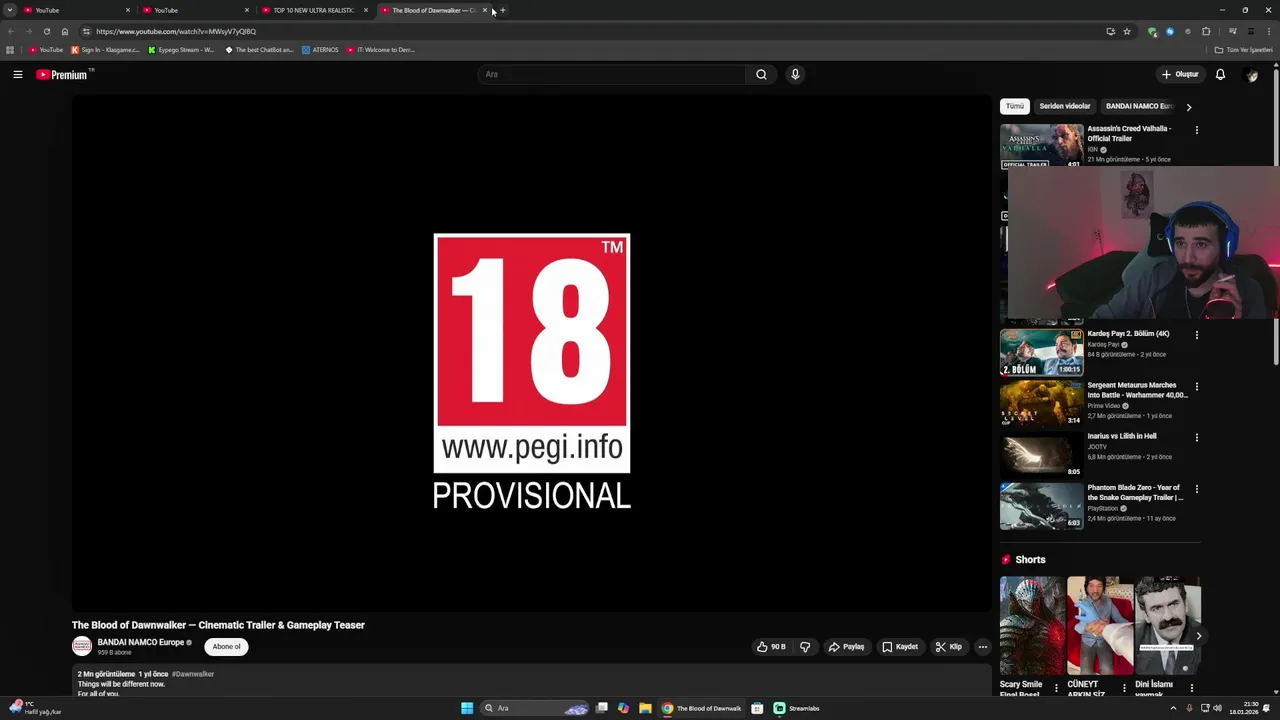The height and width of the screenshot is (720, 1280).
Task: Start voice search with the microphone icon
Action: 795,74
